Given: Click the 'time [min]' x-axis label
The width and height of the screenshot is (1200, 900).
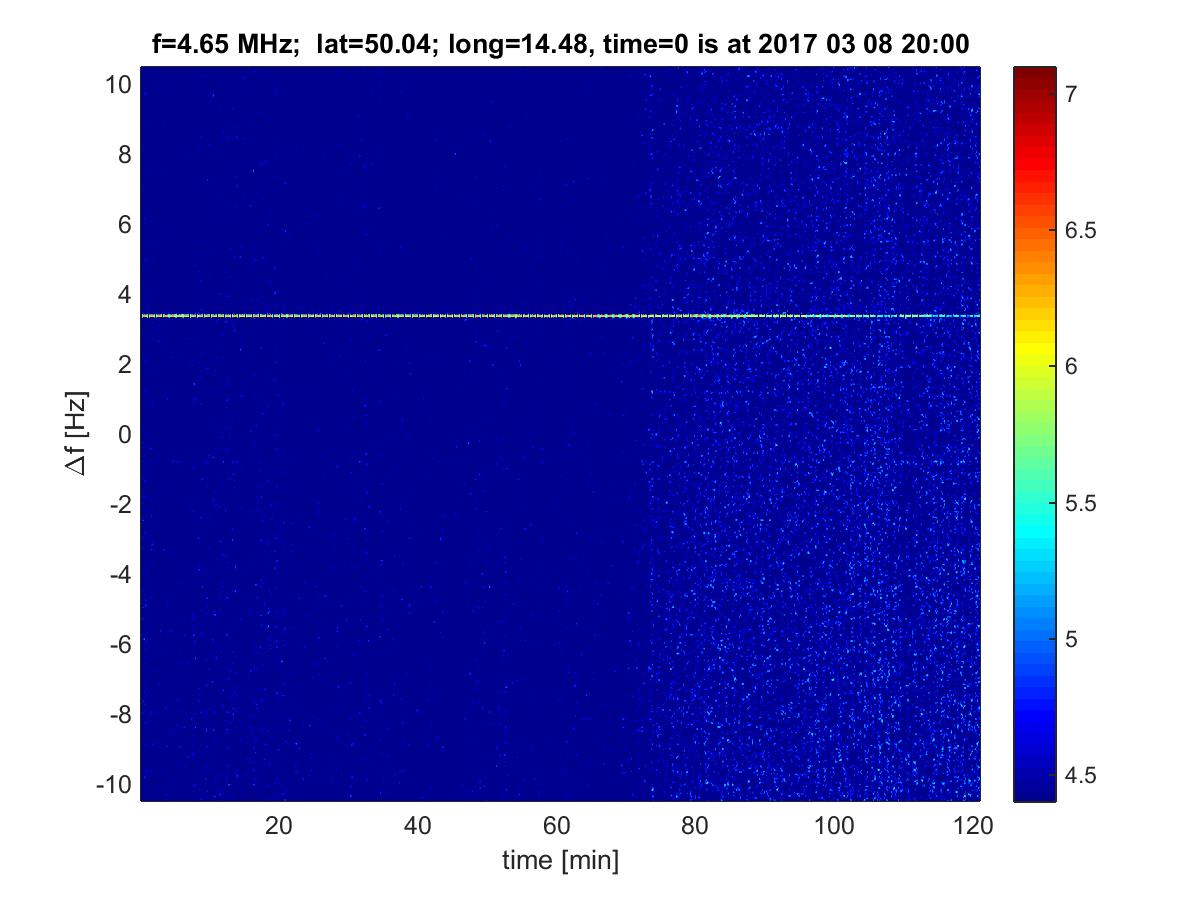Looking at the screenshot, I should click(x=560, y=860).
